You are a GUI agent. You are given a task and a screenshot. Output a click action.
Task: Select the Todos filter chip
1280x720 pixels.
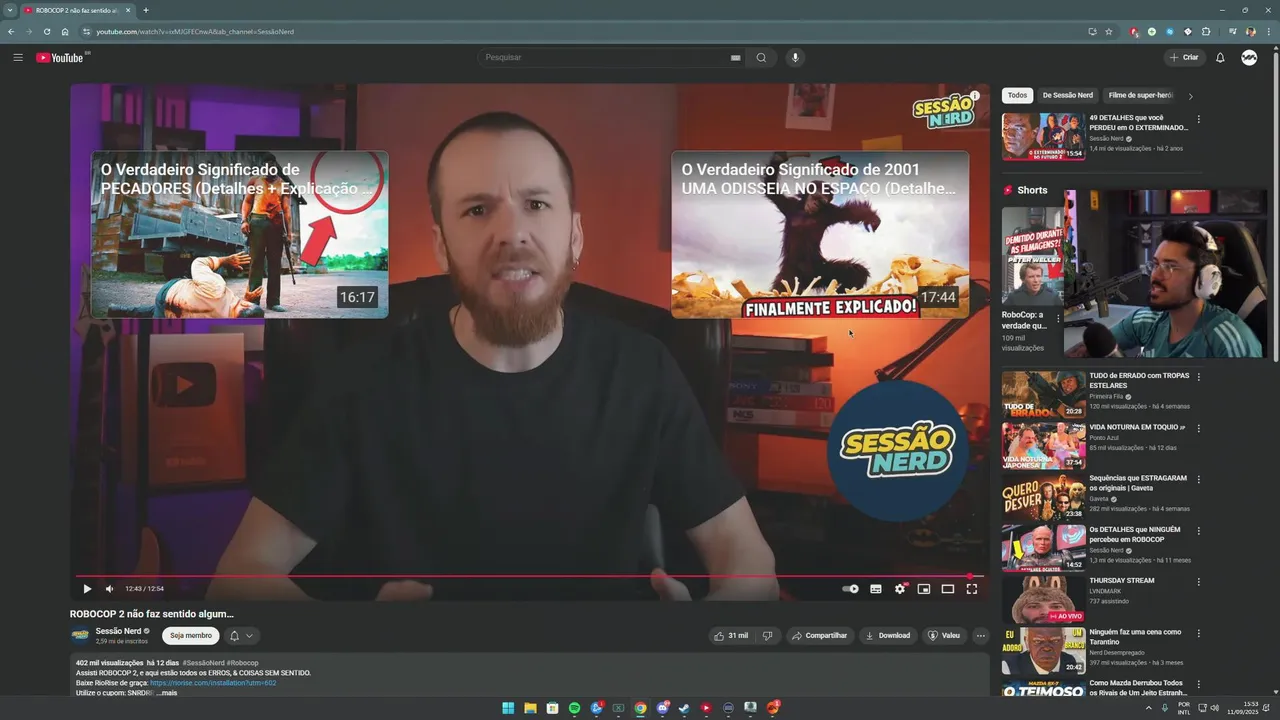coord(1017,95)
